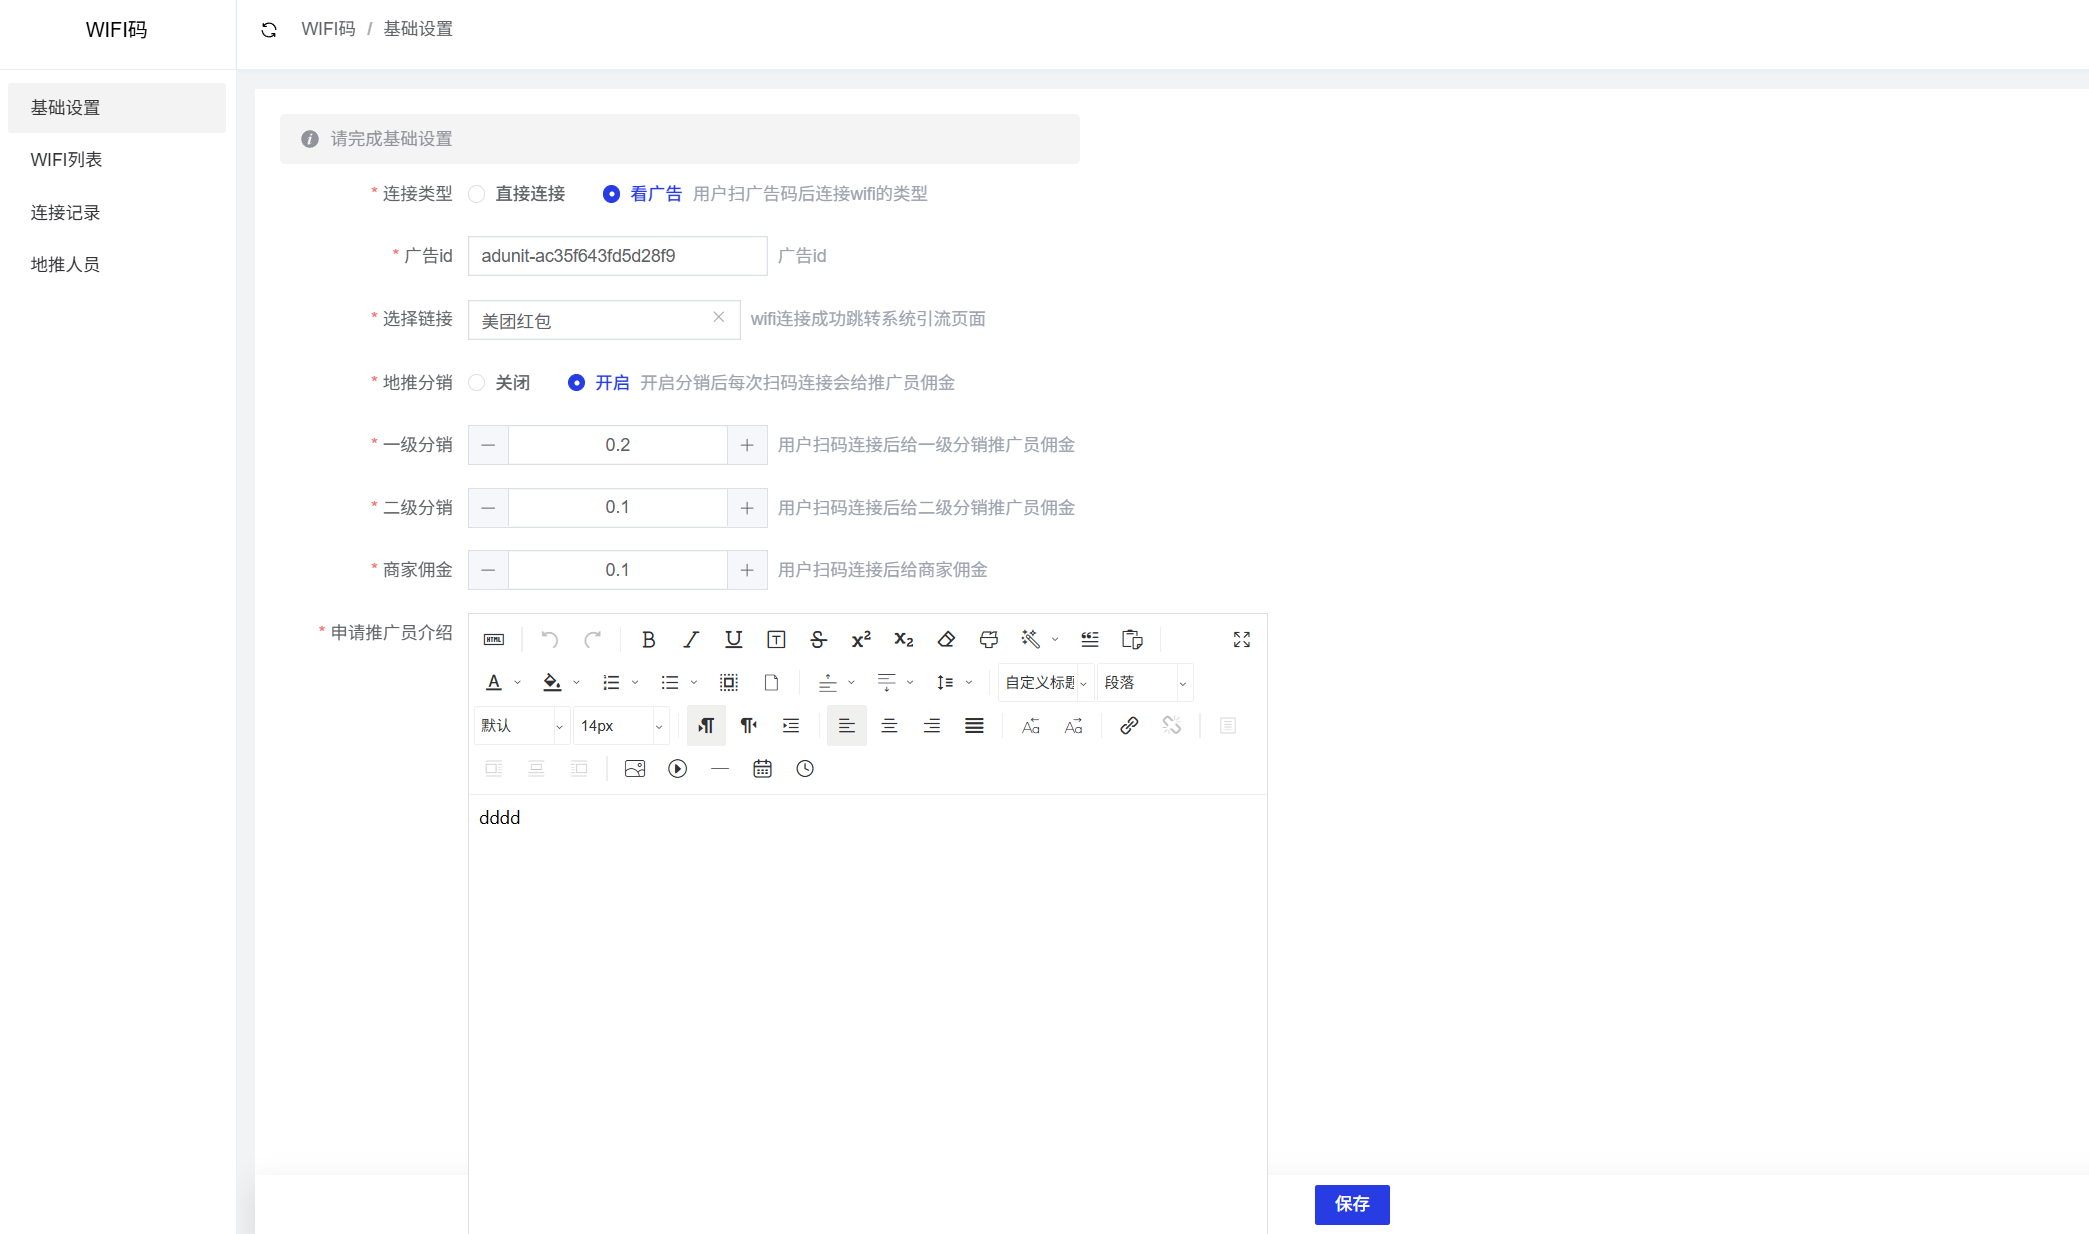Open the background fill color picker
2089x1234 pixels.
tap(551, 683)
